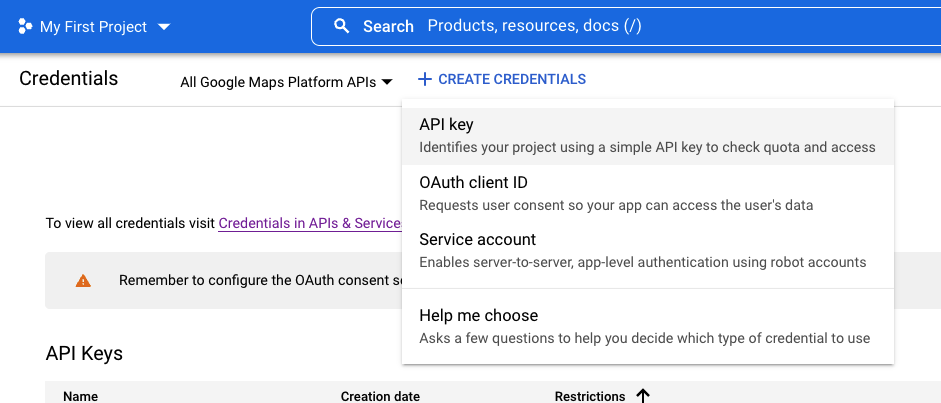Pick Service account from the dropdown menu
The image size is (941, 403).
[648, 251]
